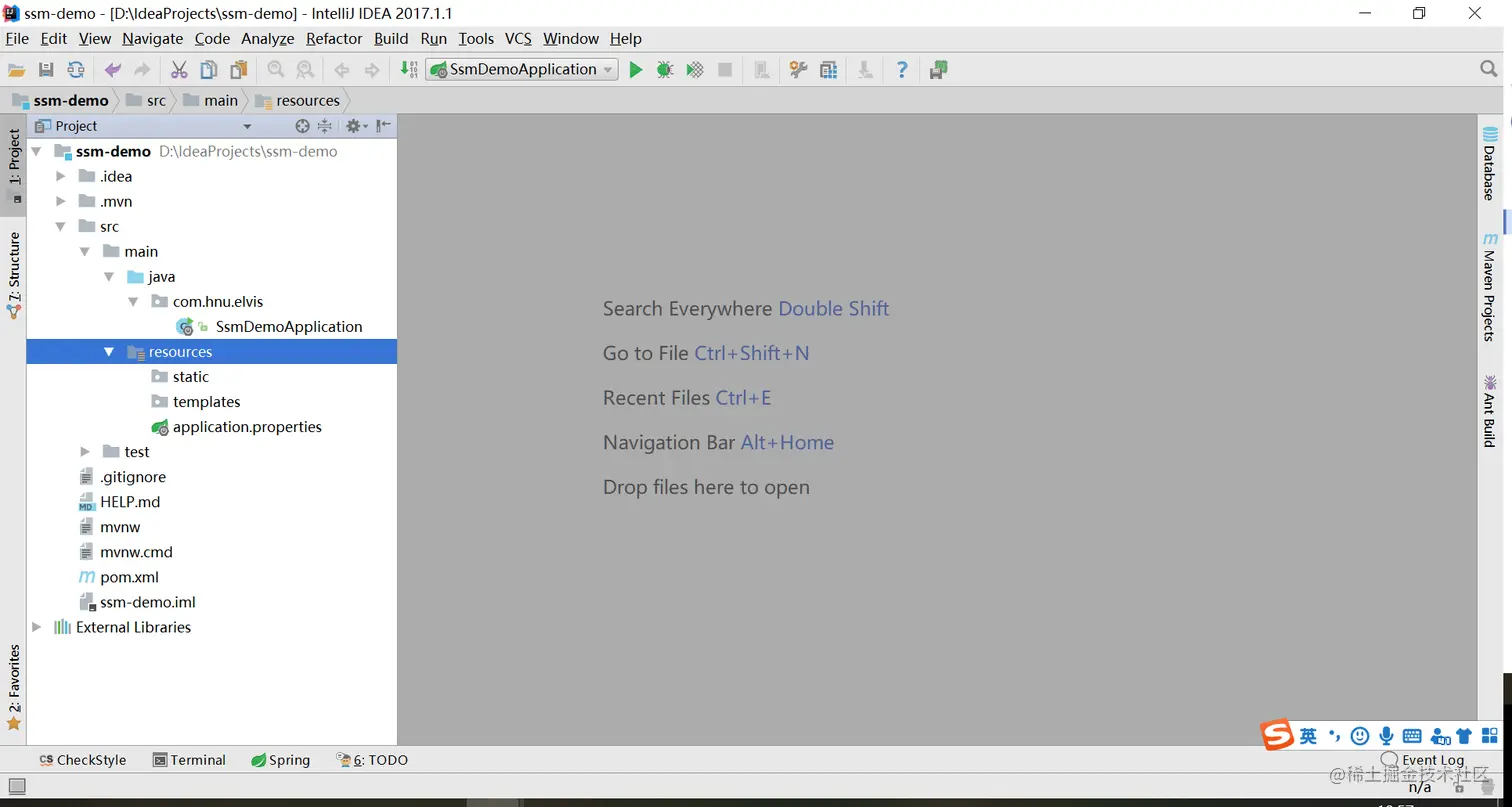This screenshot has height=807, width=1512.
Task: Click the Undo arrow icon
Action: pyautogui.click(x=113, y=70)
